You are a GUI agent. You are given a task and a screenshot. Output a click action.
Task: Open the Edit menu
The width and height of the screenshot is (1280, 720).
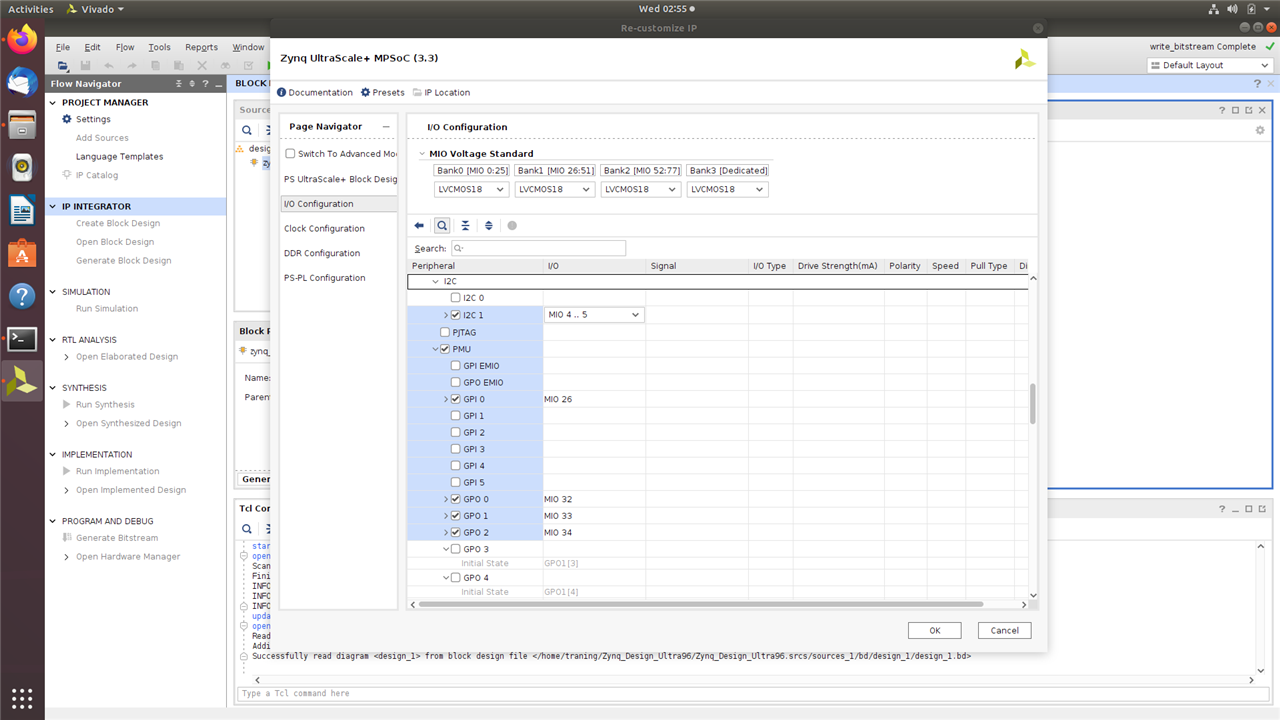pos(92,47)
